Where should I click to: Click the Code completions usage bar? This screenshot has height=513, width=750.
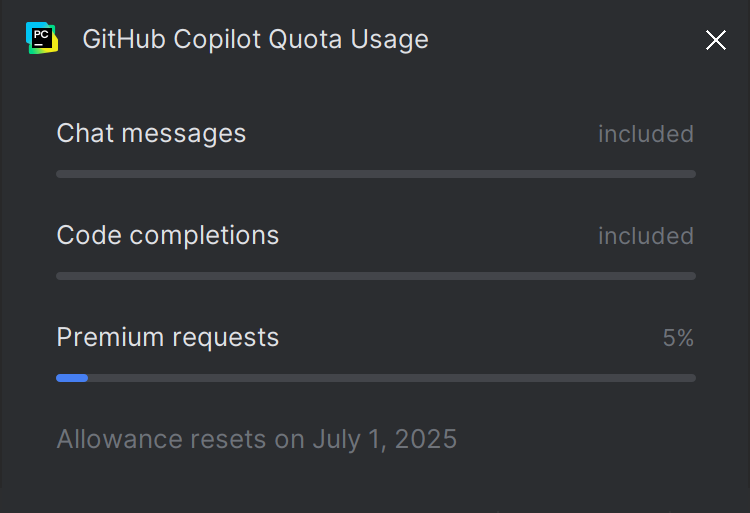point(376,276)
